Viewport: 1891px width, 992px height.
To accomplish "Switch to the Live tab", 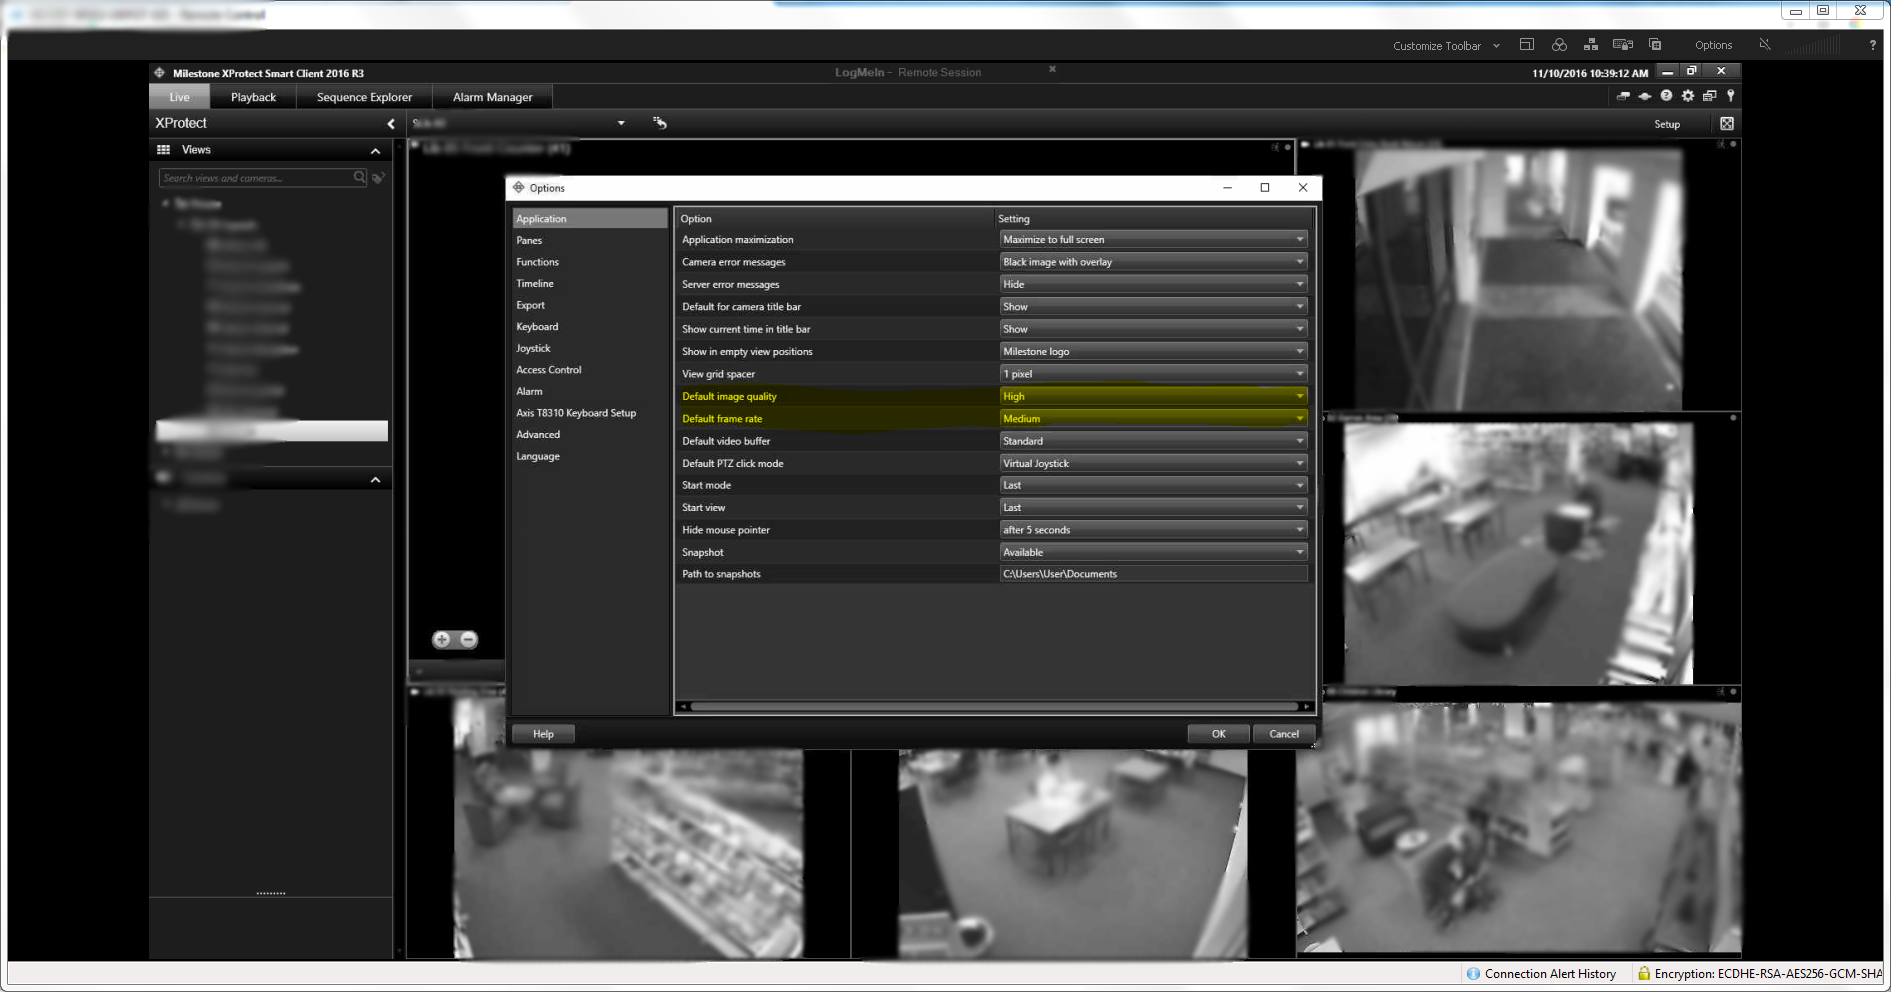I will [x=179, y=97].
